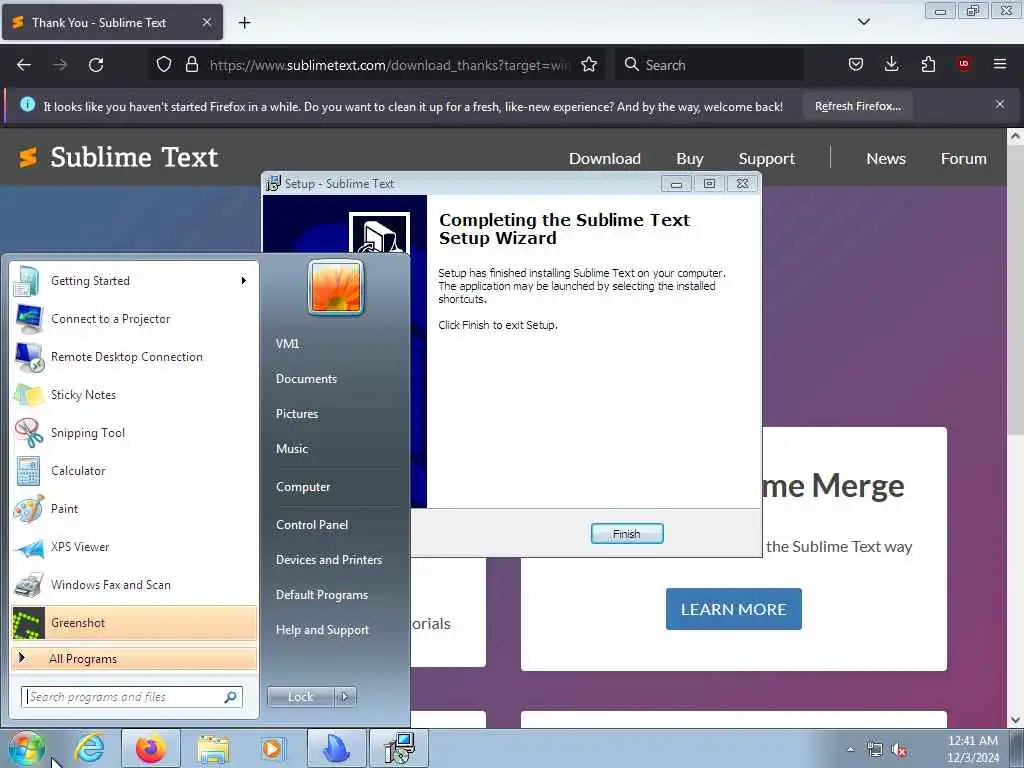1024x768 pixels.
Task: Click the Lock button
Action: pos(301,697)
